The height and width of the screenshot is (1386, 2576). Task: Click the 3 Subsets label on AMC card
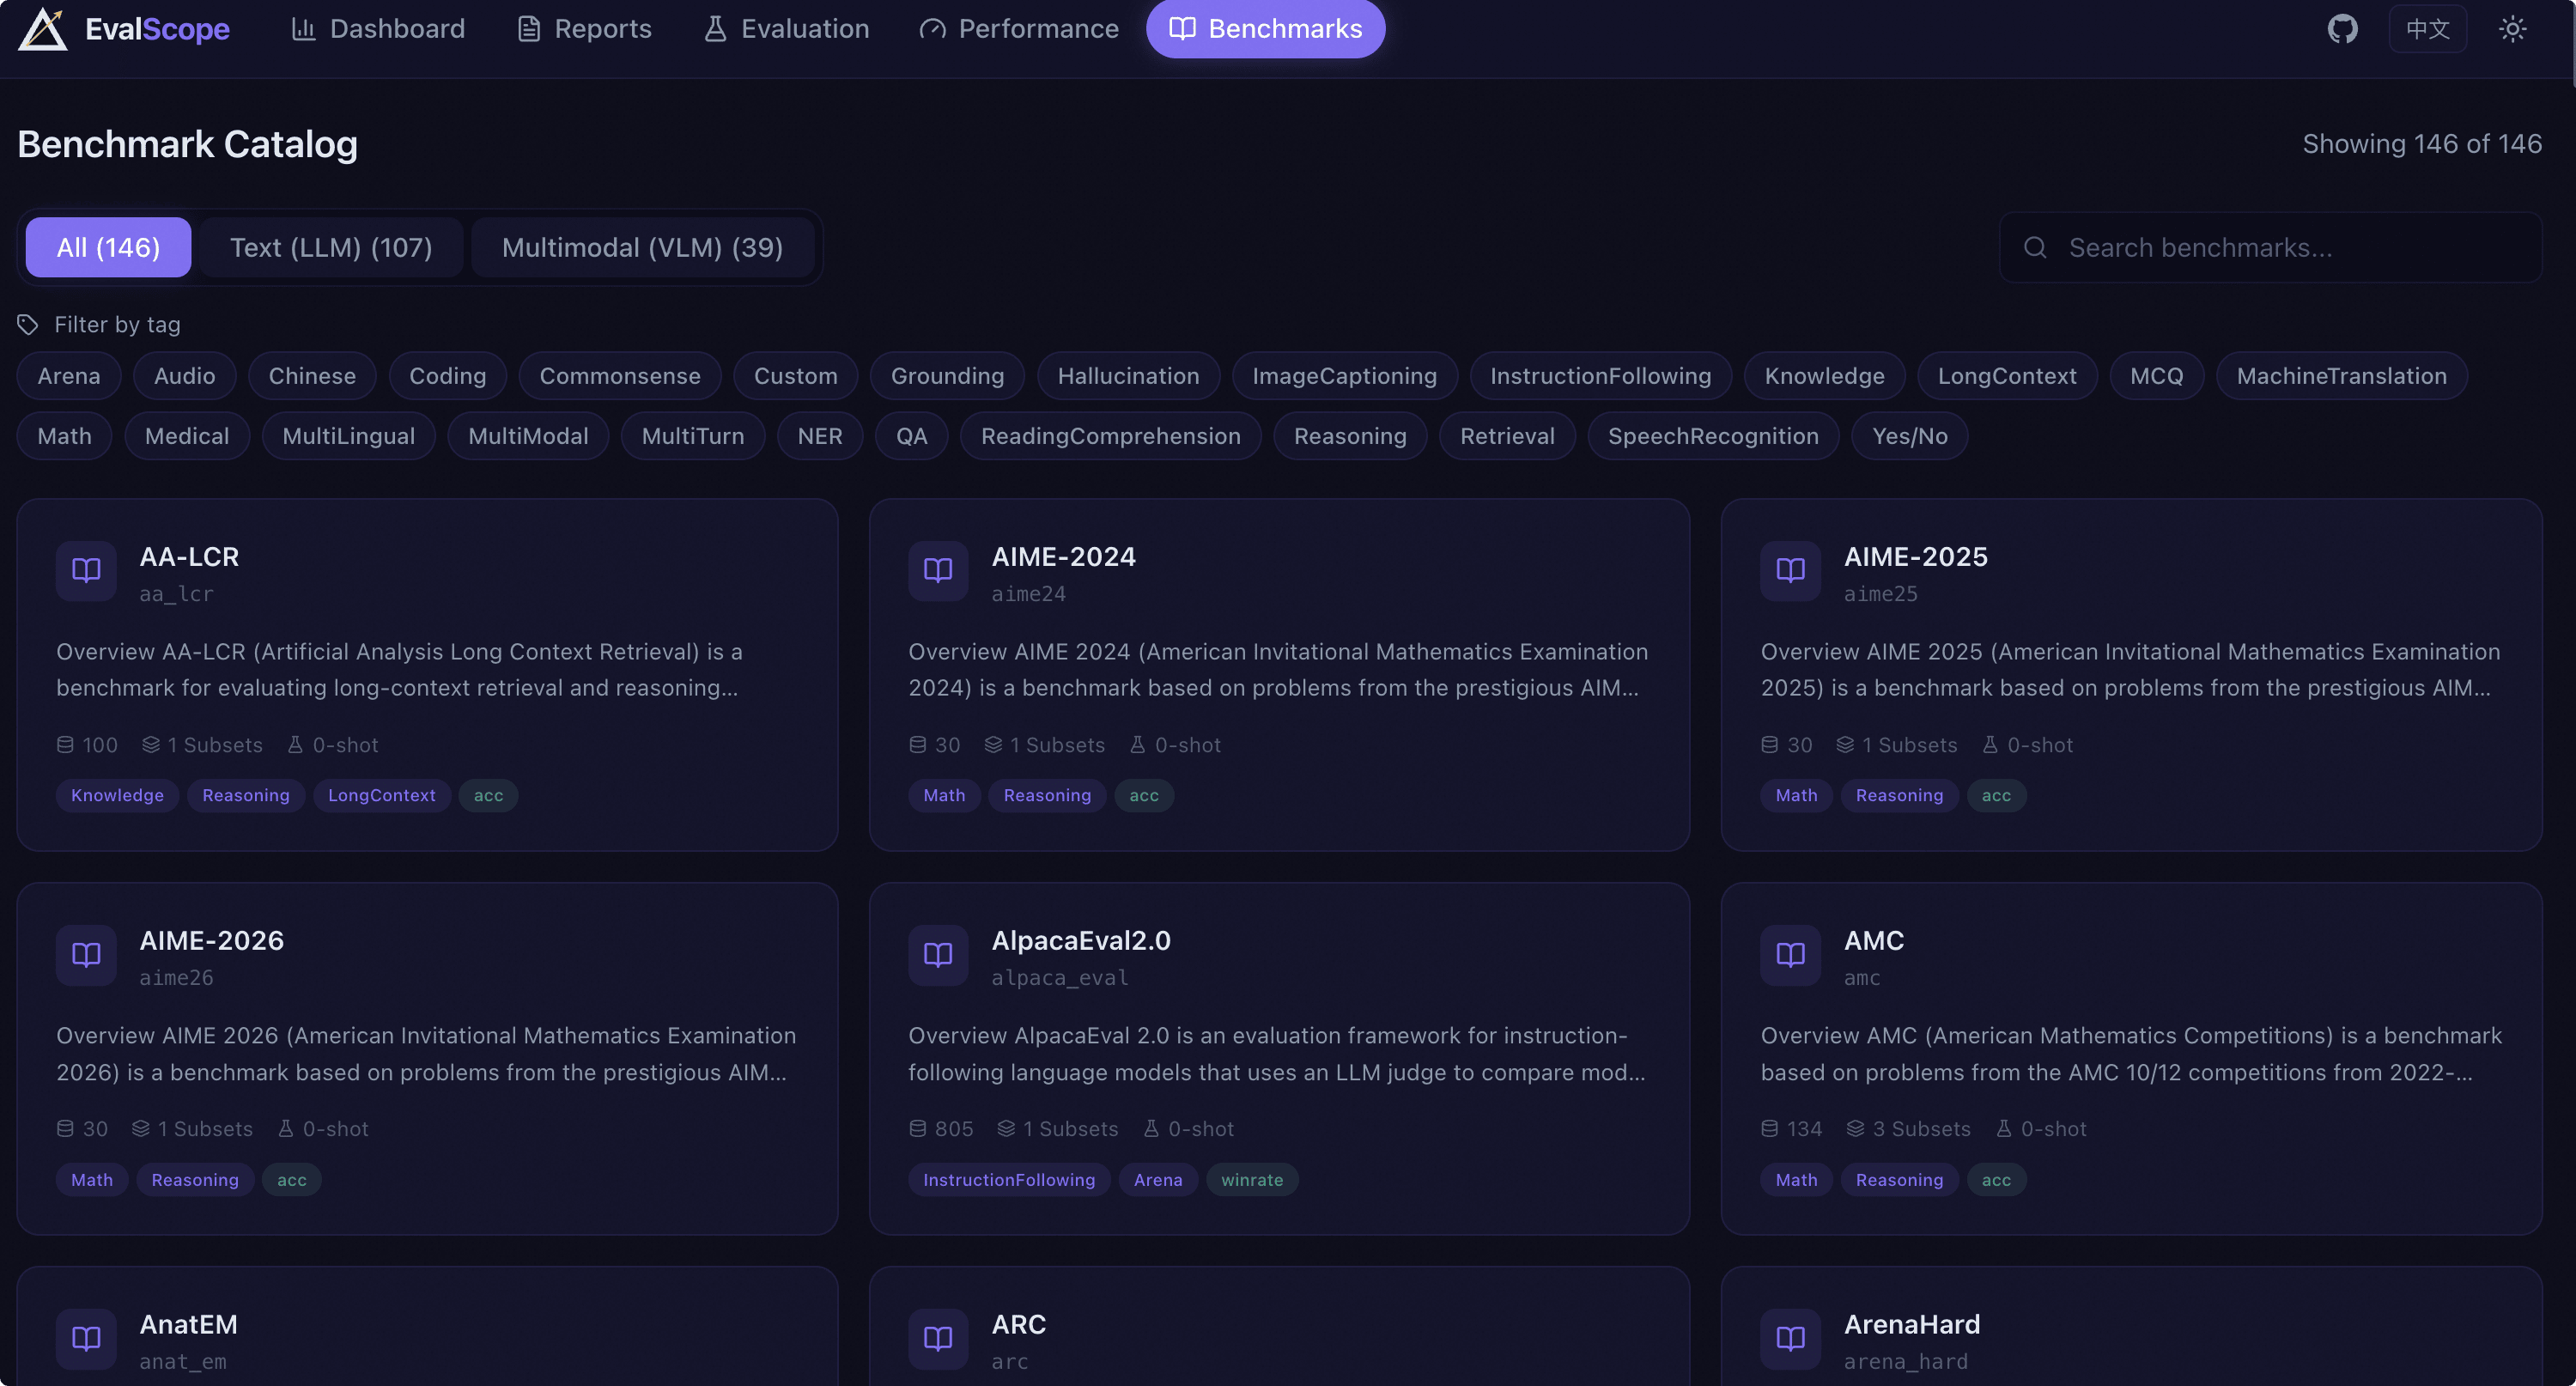[1909, 1129]
